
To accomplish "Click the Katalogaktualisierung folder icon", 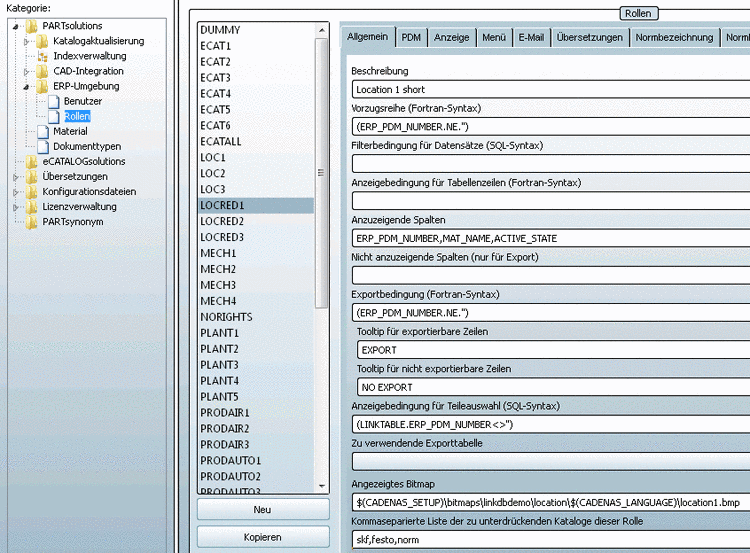I will 42,41.
